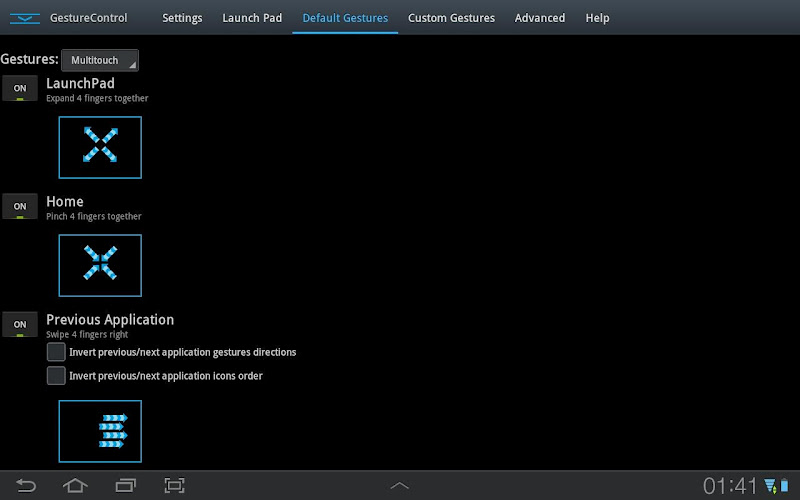Open the Launch Pad tab

coord(252,18)
